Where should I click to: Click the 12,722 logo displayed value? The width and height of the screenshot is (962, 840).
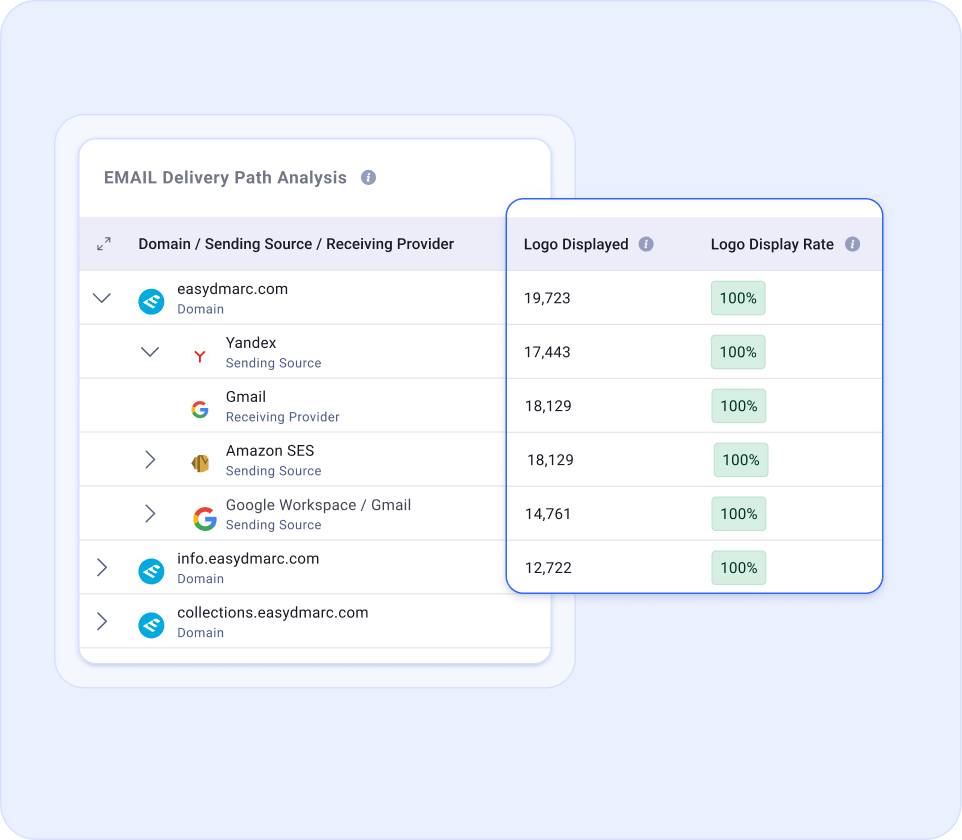pos(548,568)
